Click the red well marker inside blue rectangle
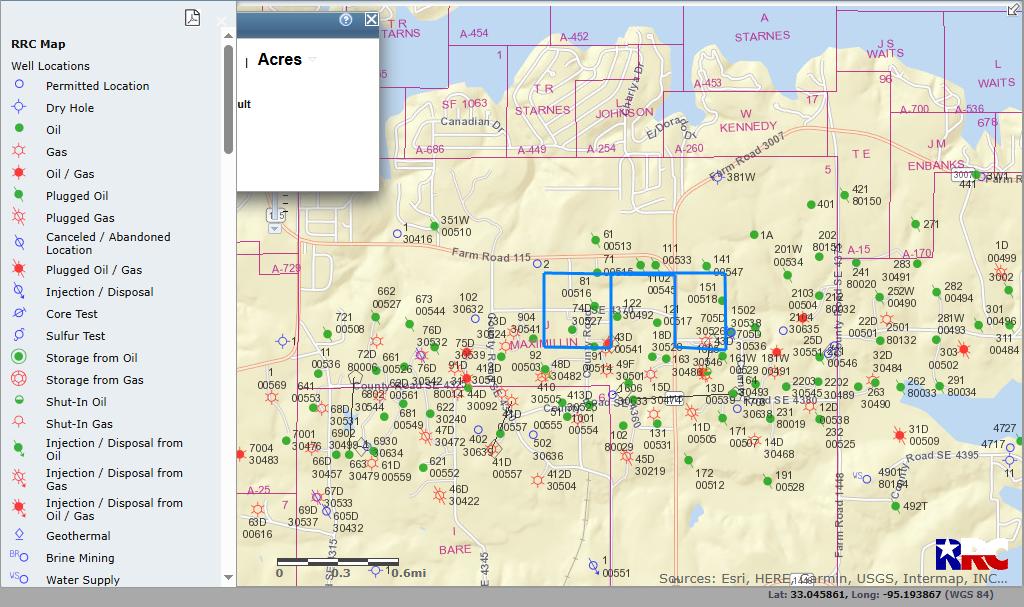 point(607,342)
